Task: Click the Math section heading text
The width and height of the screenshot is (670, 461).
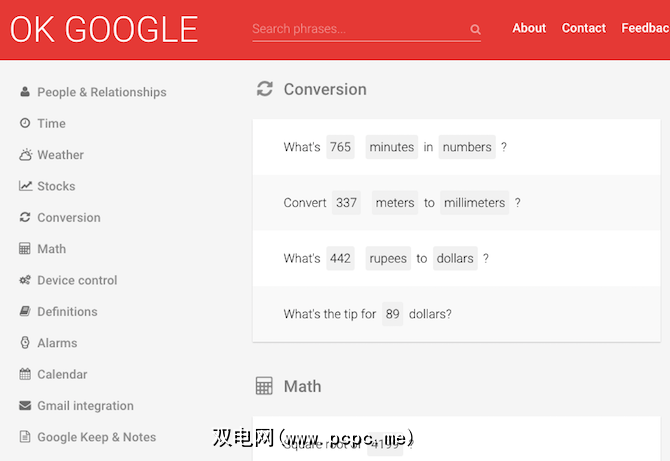Action: point(303,386)
